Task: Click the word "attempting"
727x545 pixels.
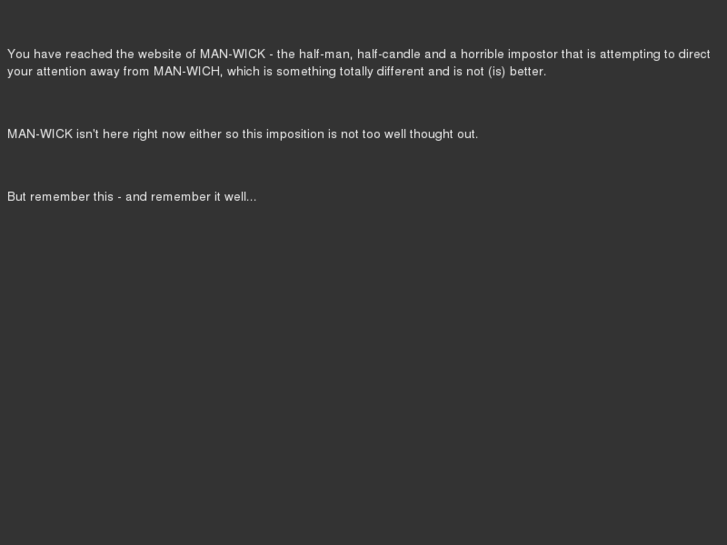Action: (628, 55)
